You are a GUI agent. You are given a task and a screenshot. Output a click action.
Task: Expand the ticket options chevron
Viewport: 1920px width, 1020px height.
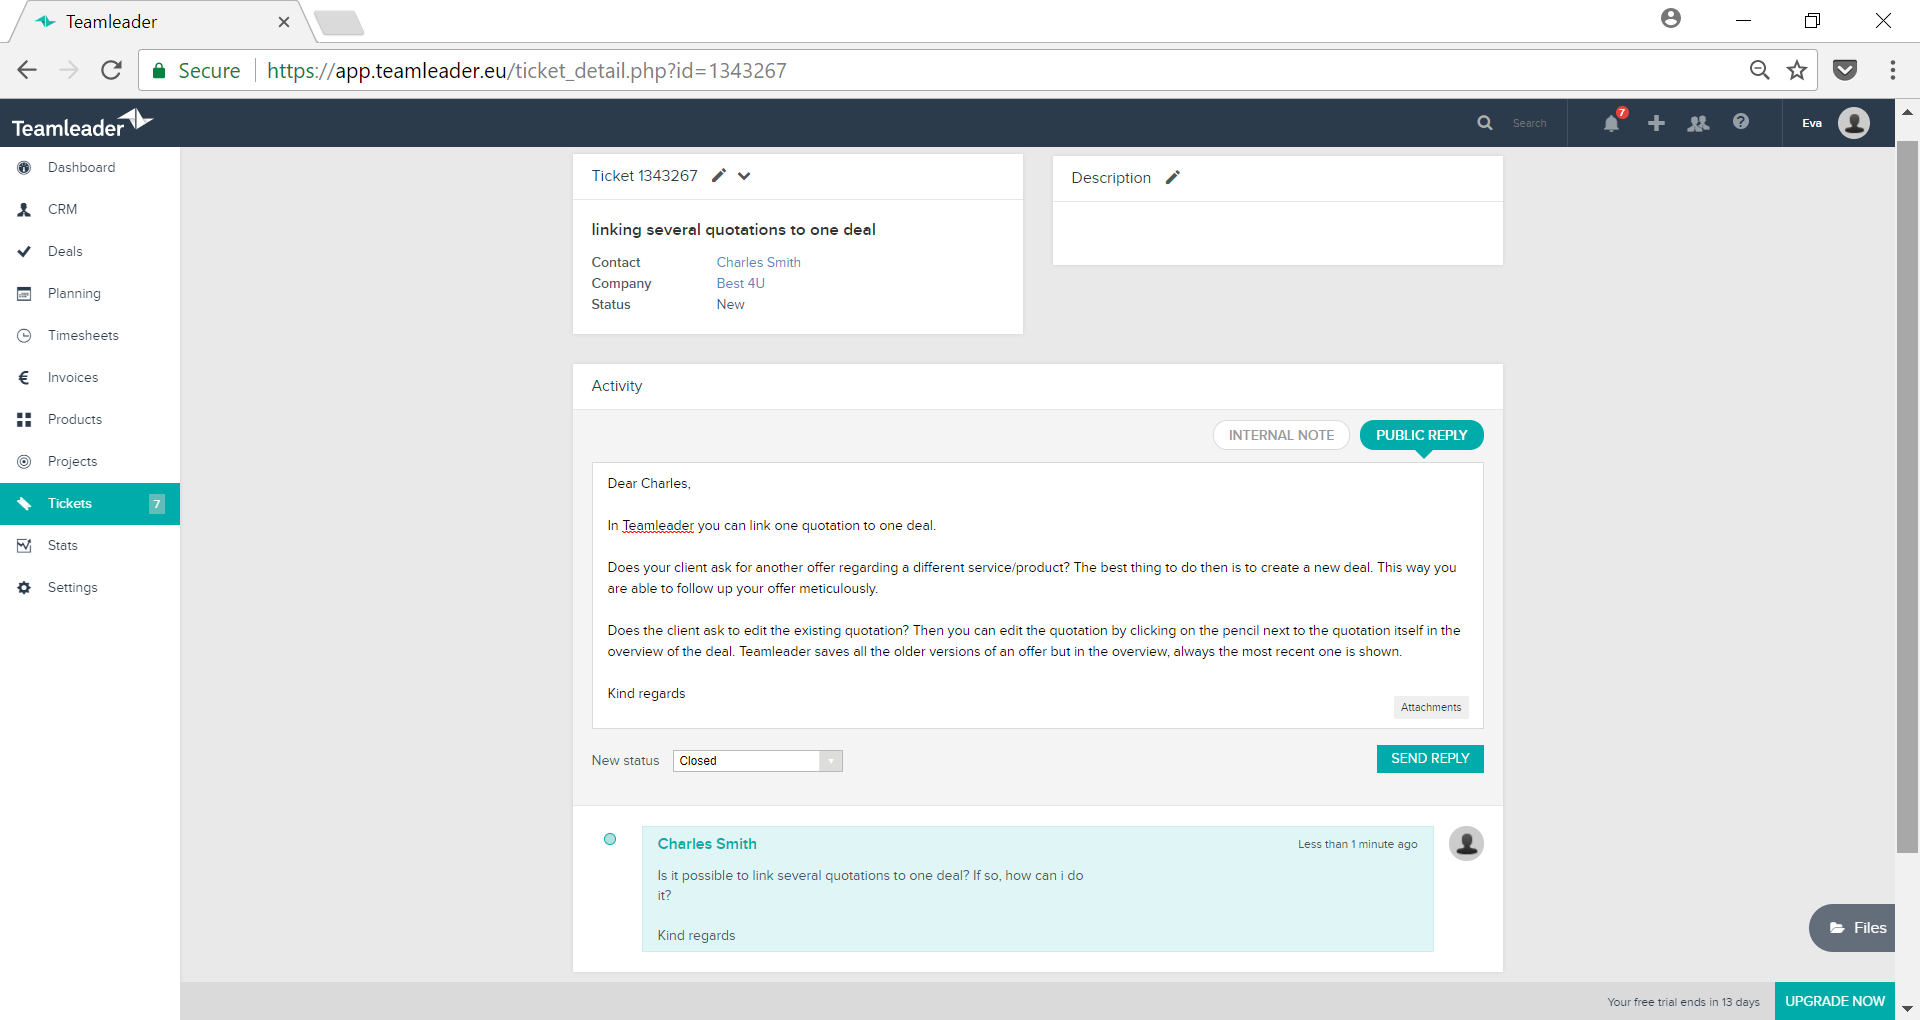pyautogui.click(x=744, y=176)
